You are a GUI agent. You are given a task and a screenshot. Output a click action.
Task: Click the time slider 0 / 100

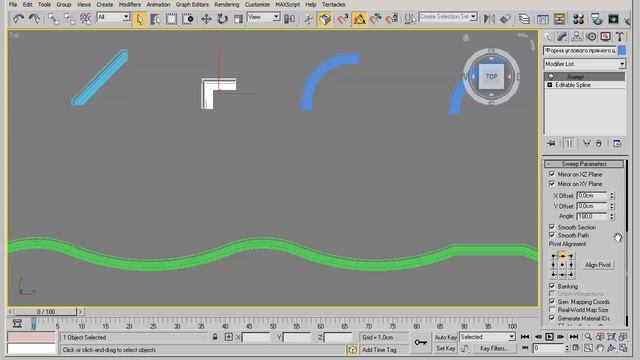pyautogui.click(x=46, y=312)
